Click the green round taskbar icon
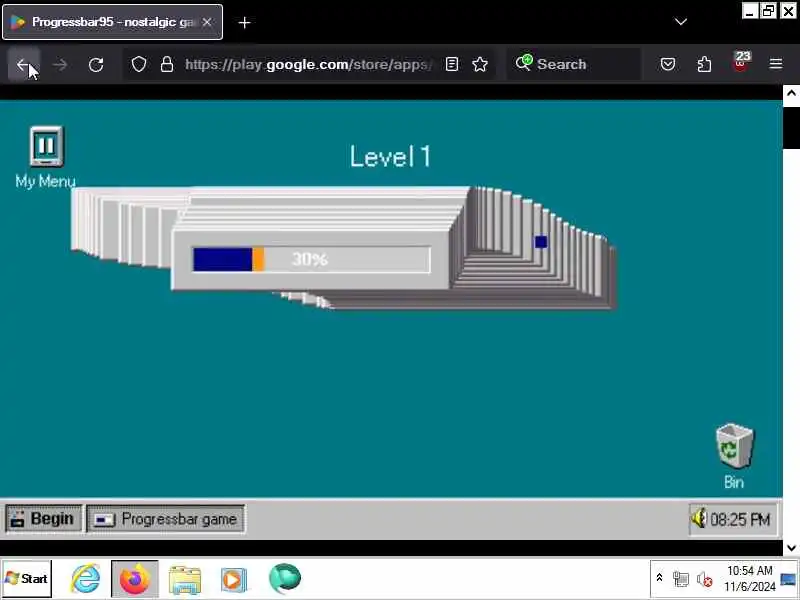This screenshot has height=600, width=800. pyautogui.click(x=285, y=579)
